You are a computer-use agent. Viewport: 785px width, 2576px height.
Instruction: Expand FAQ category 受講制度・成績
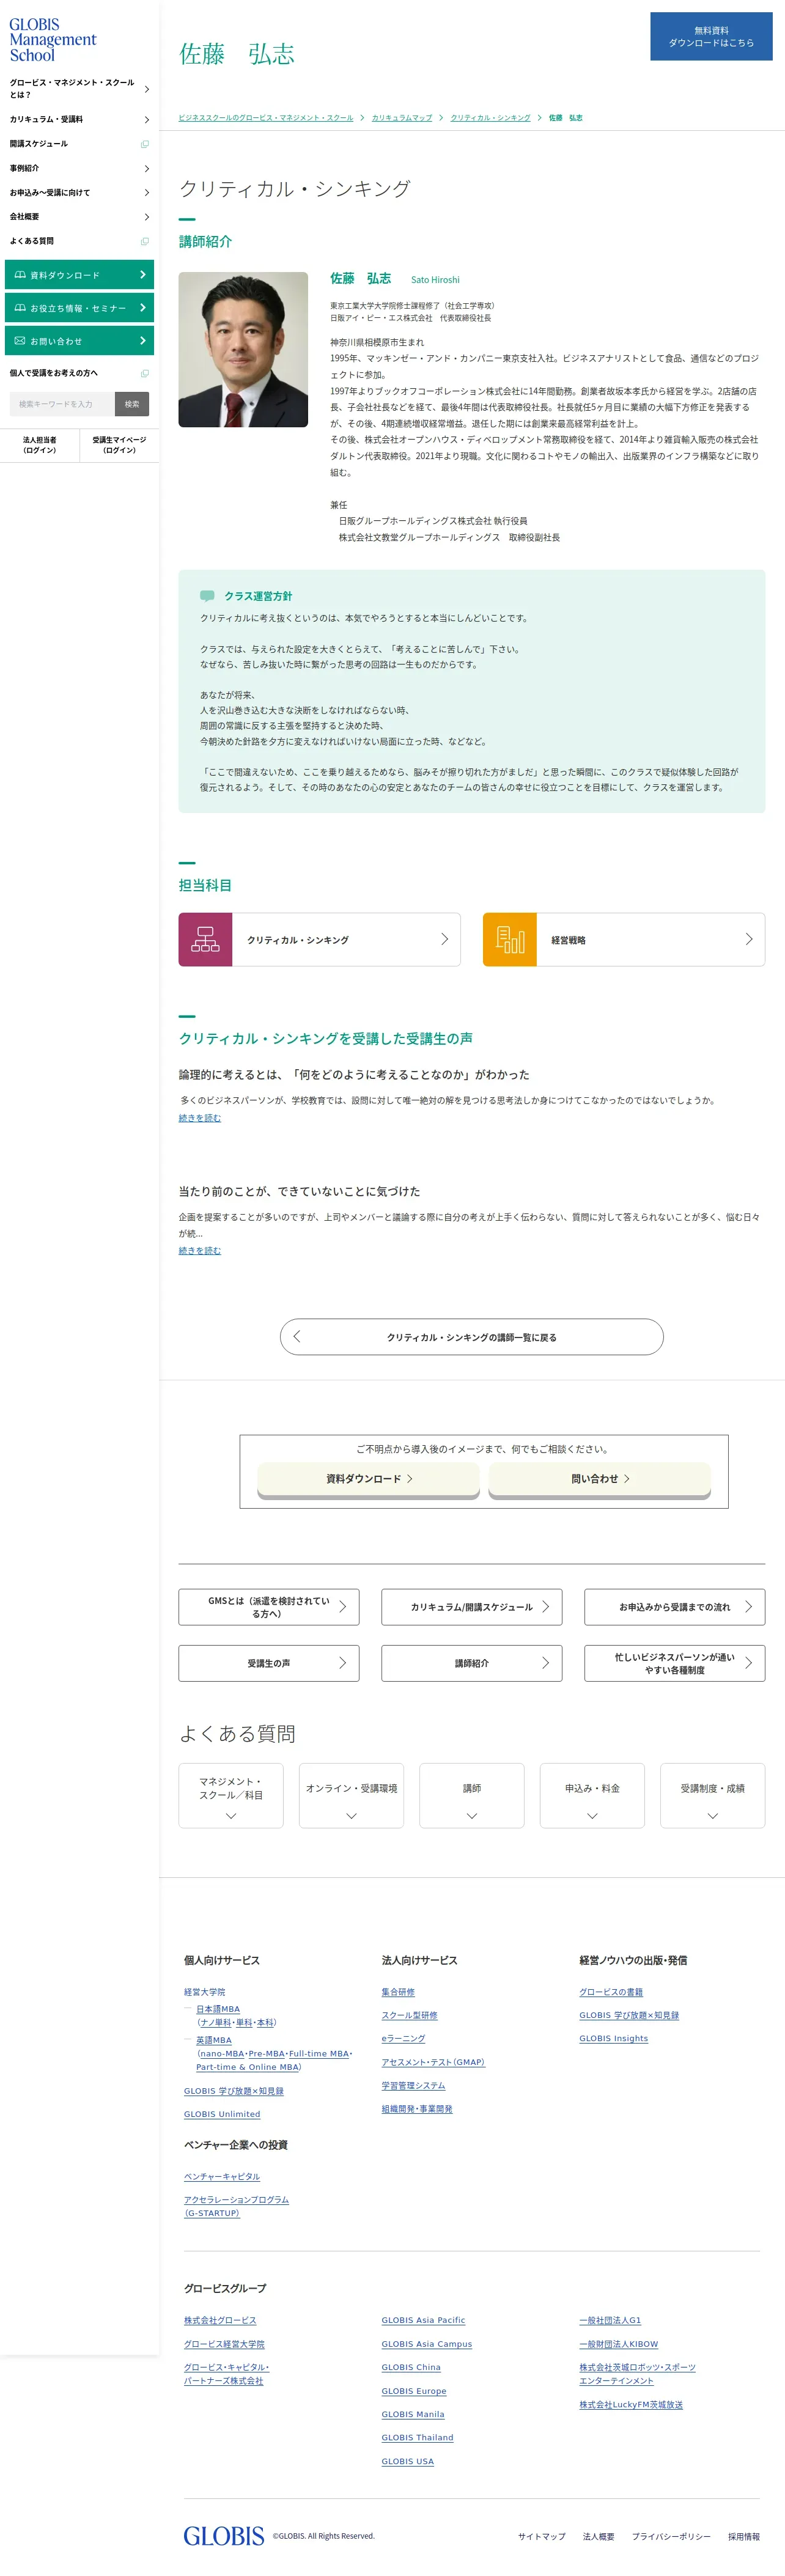click(x=713, y=1795)
